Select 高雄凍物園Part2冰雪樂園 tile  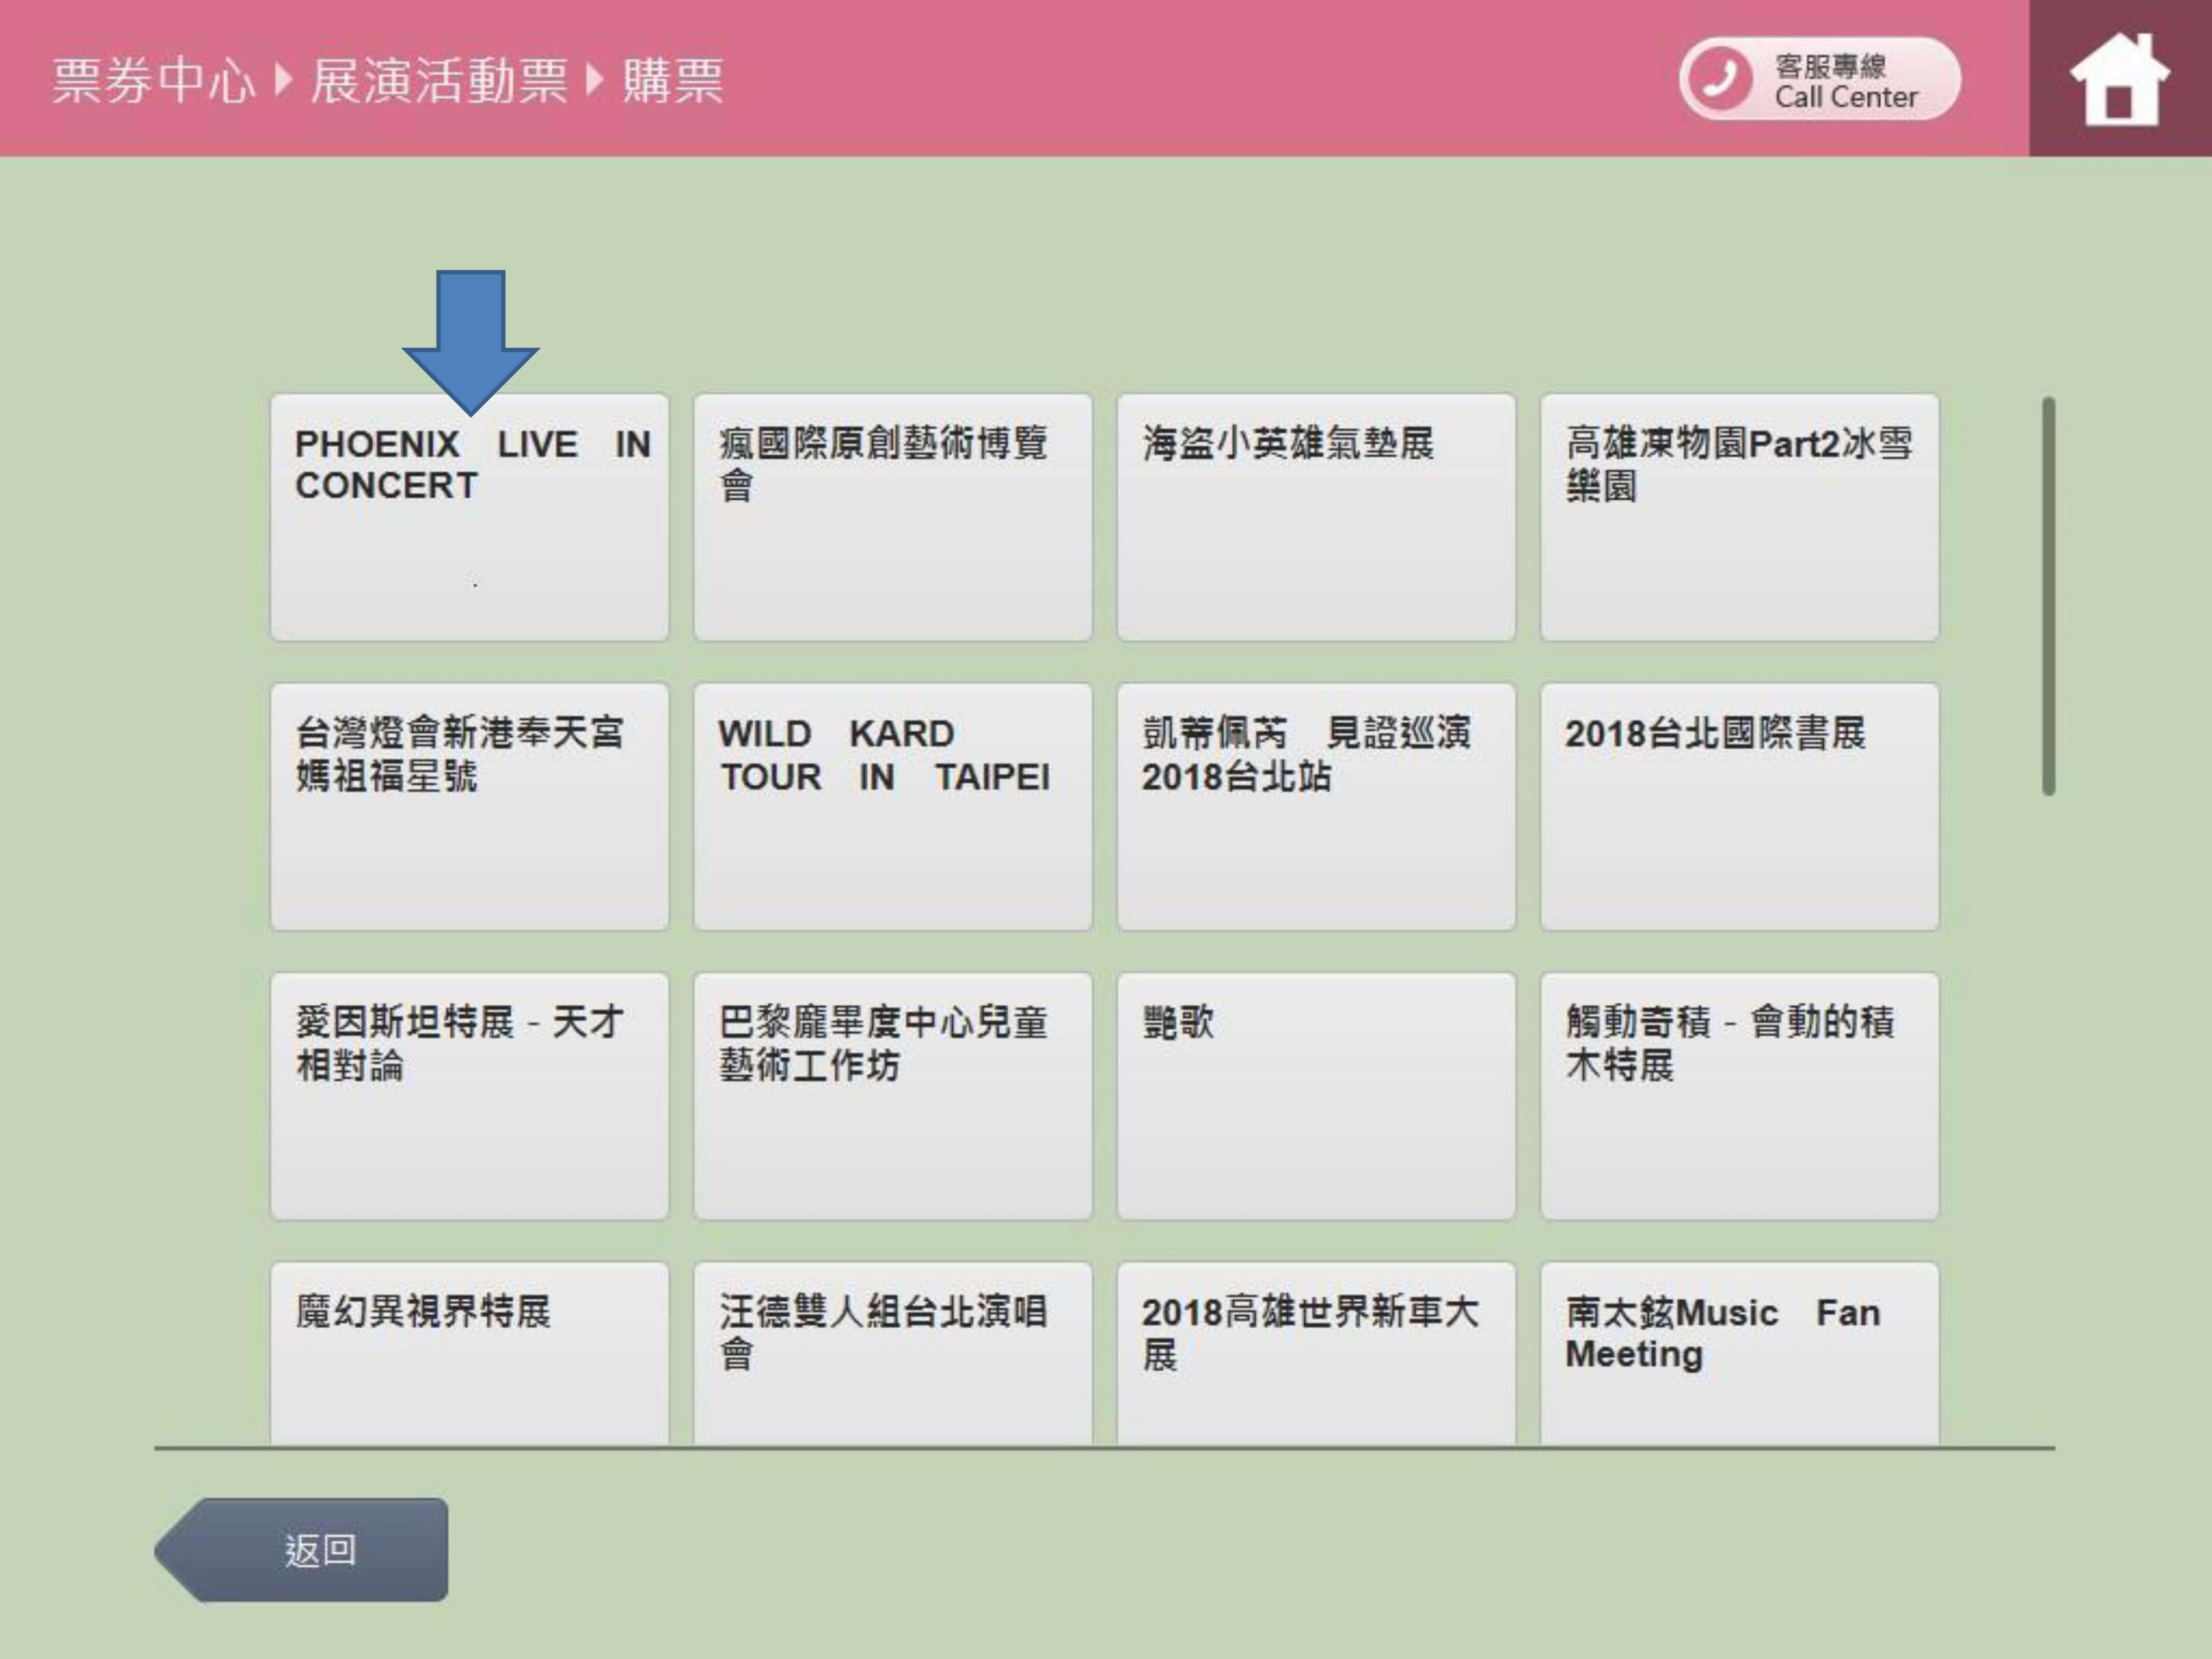(x=1738, y=517)
